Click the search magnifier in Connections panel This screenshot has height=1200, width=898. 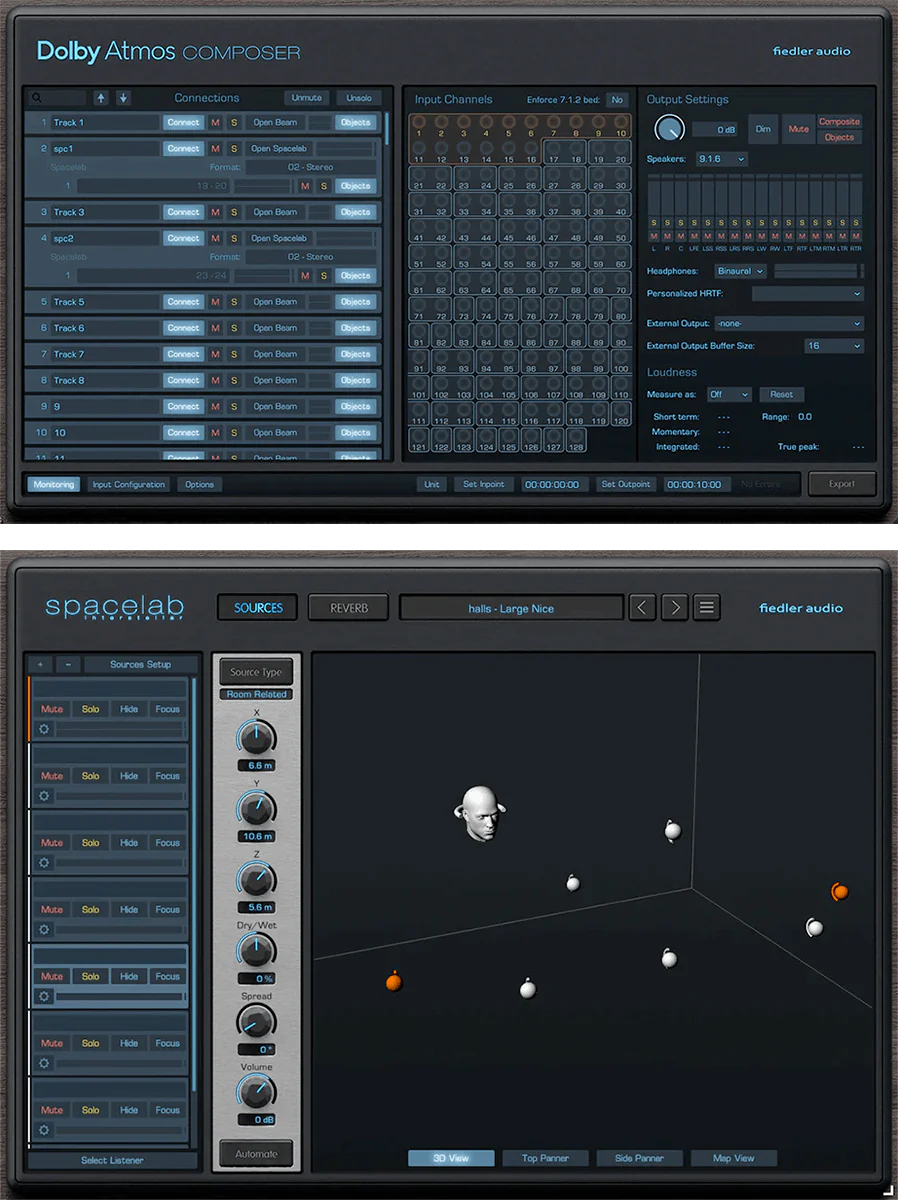(39, 98)
